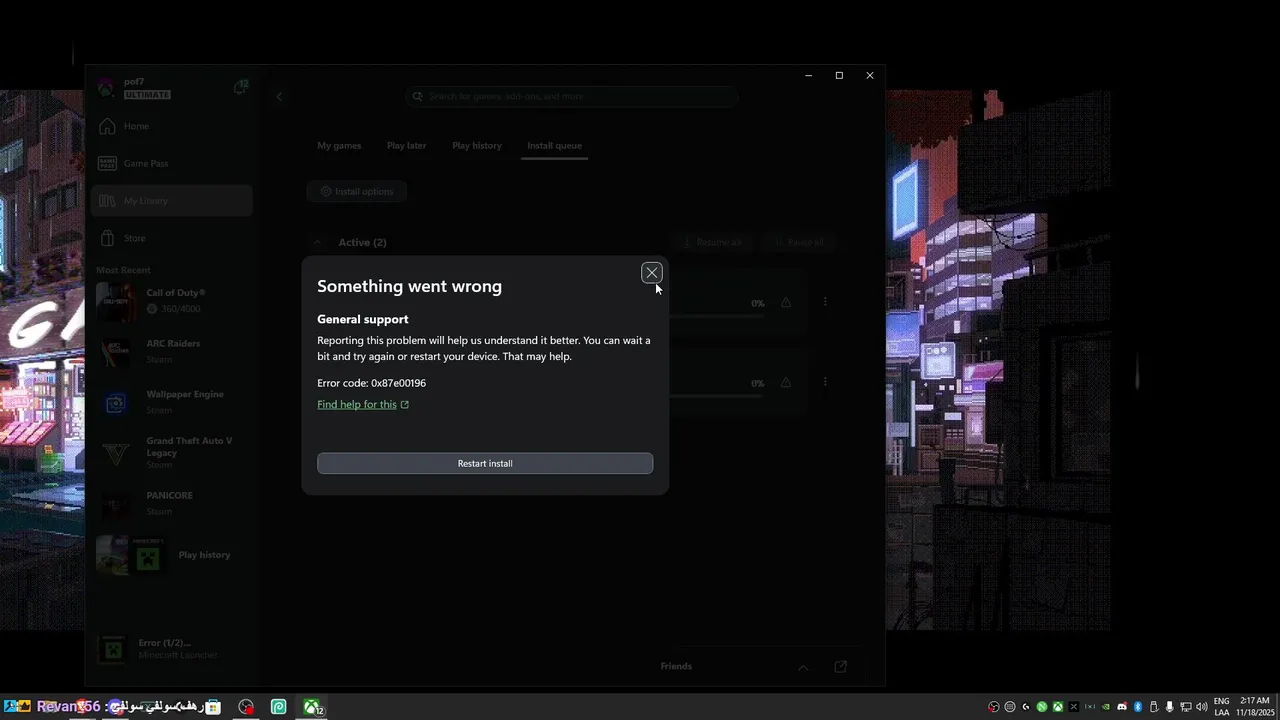Open network settings tray icon

[x=1185, y=707]
